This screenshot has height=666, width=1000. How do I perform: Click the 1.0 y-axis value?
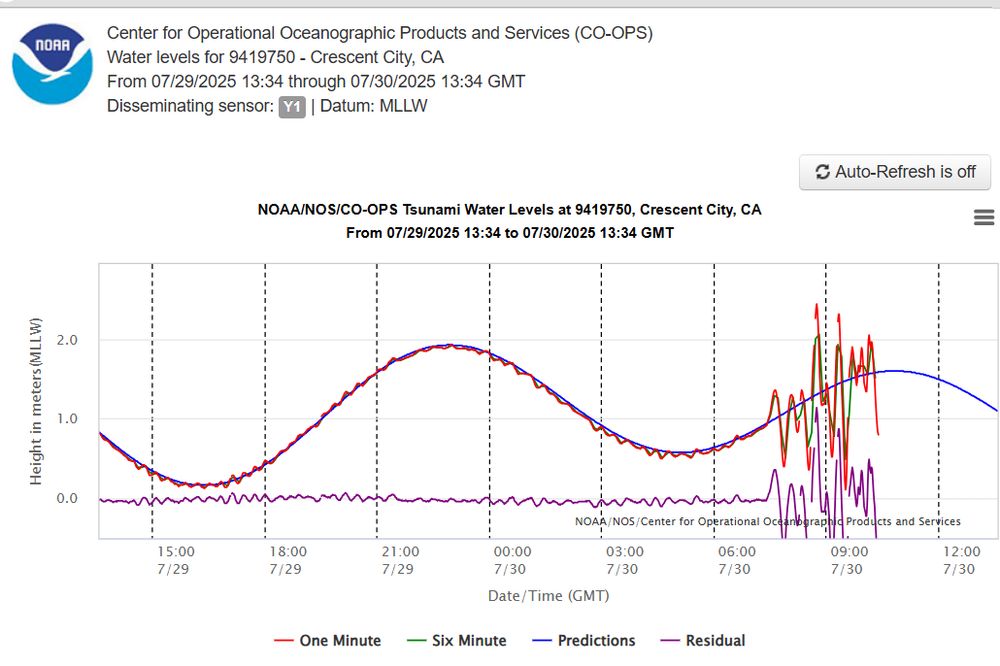click(x=67, y=419)
